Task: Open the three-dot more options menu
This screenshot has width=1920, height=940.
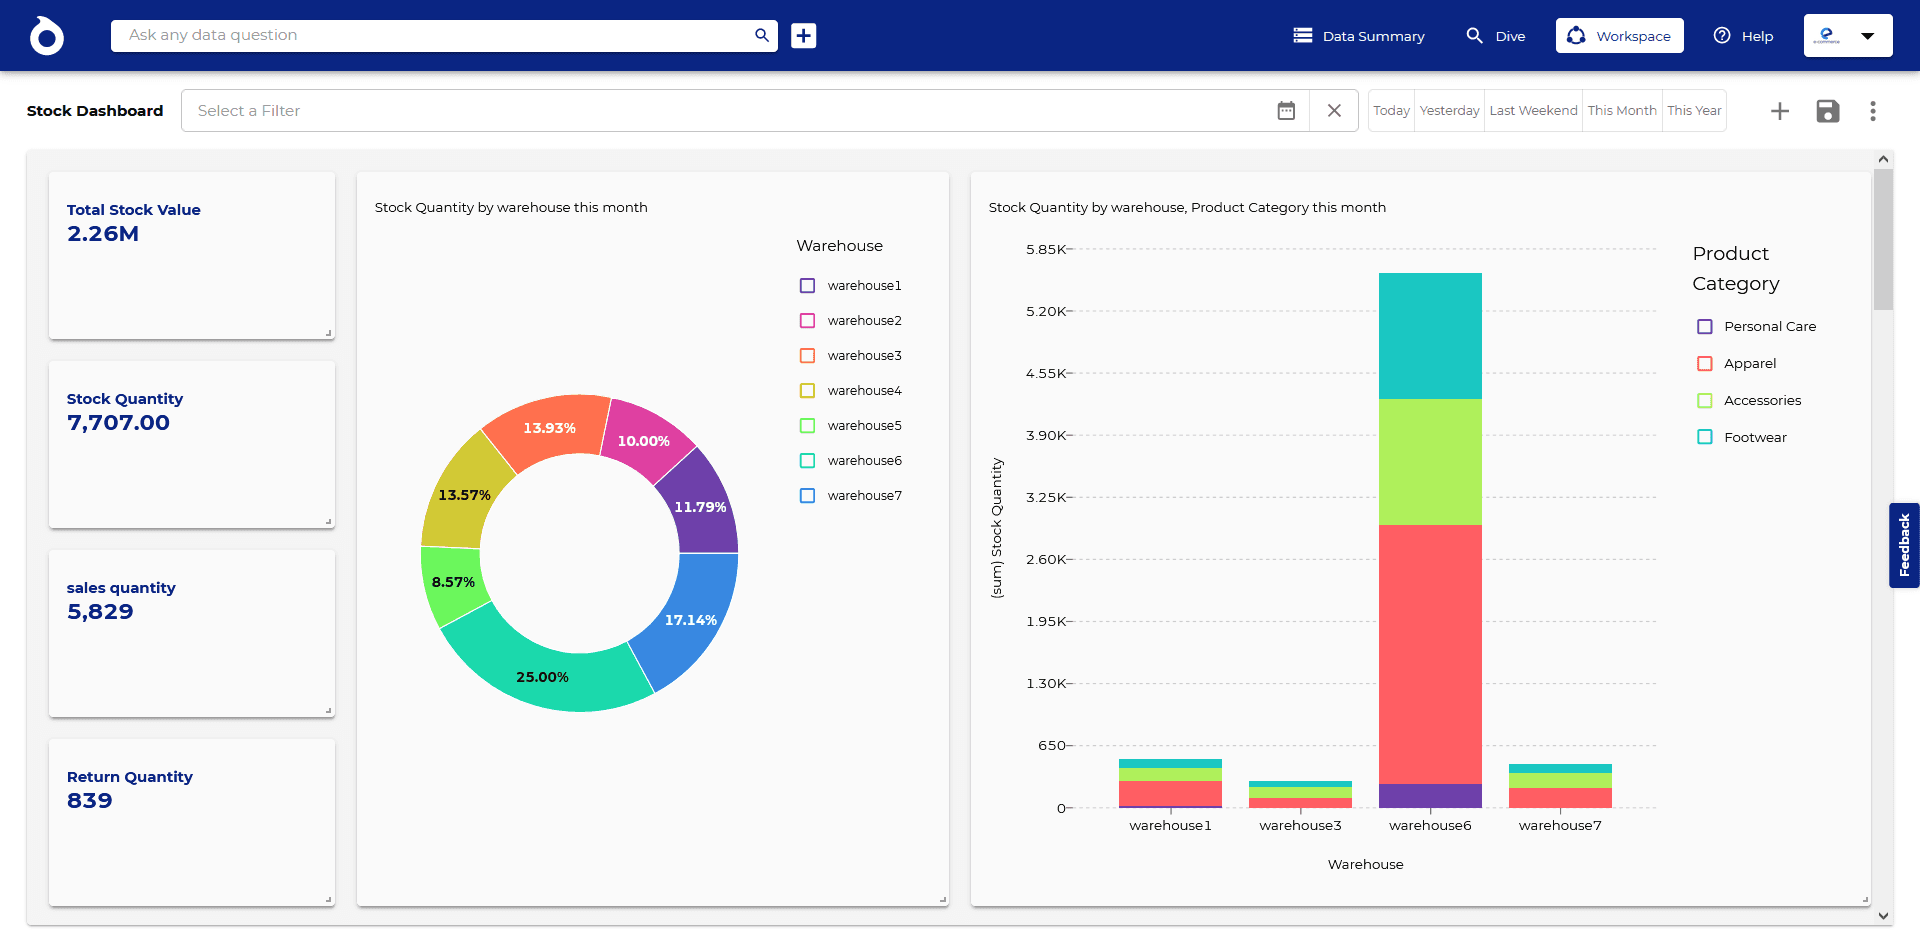Action: tap(1873, 111)
